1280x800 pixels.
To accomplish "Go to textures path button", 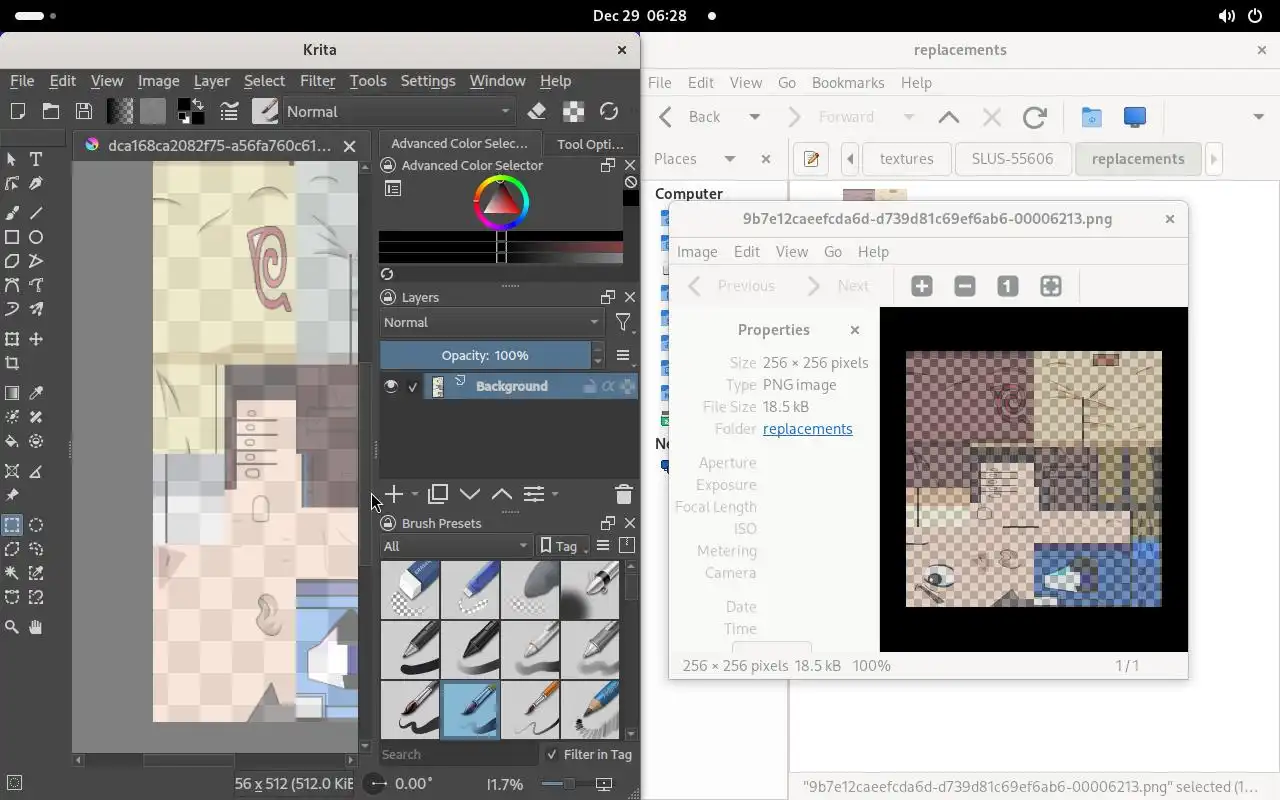I will [906, 159].
